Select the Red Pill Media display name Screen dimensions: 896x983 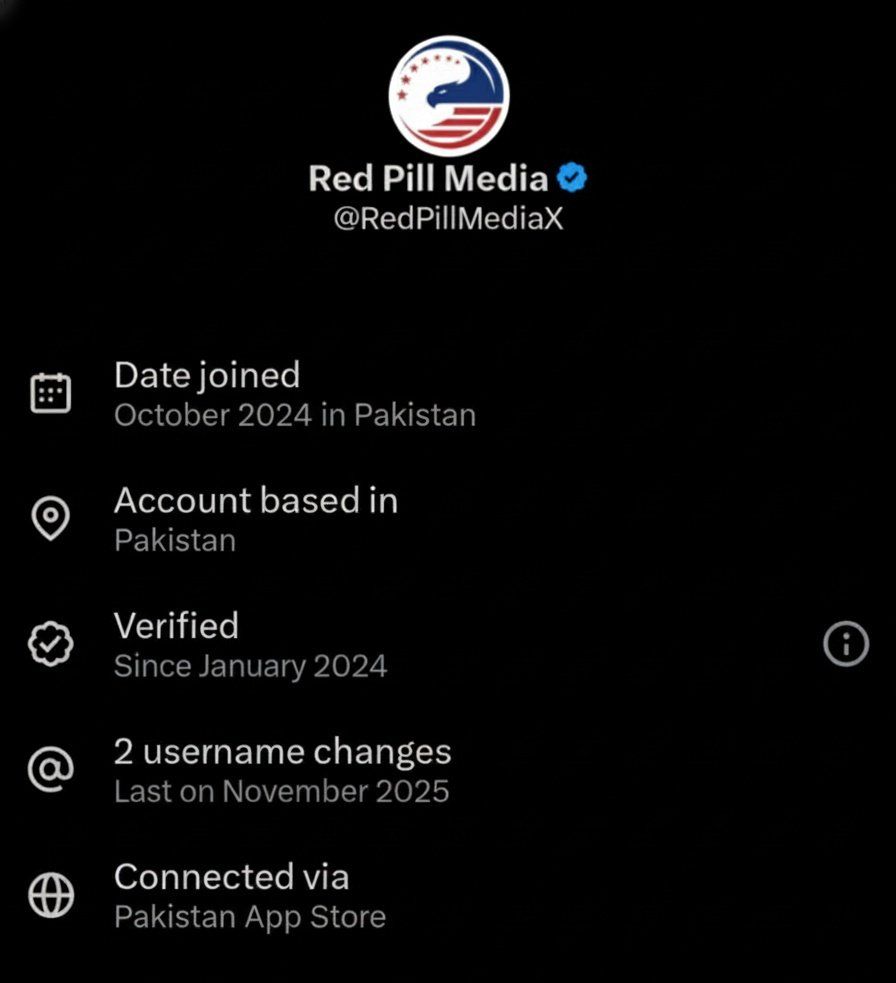(428, 178)
